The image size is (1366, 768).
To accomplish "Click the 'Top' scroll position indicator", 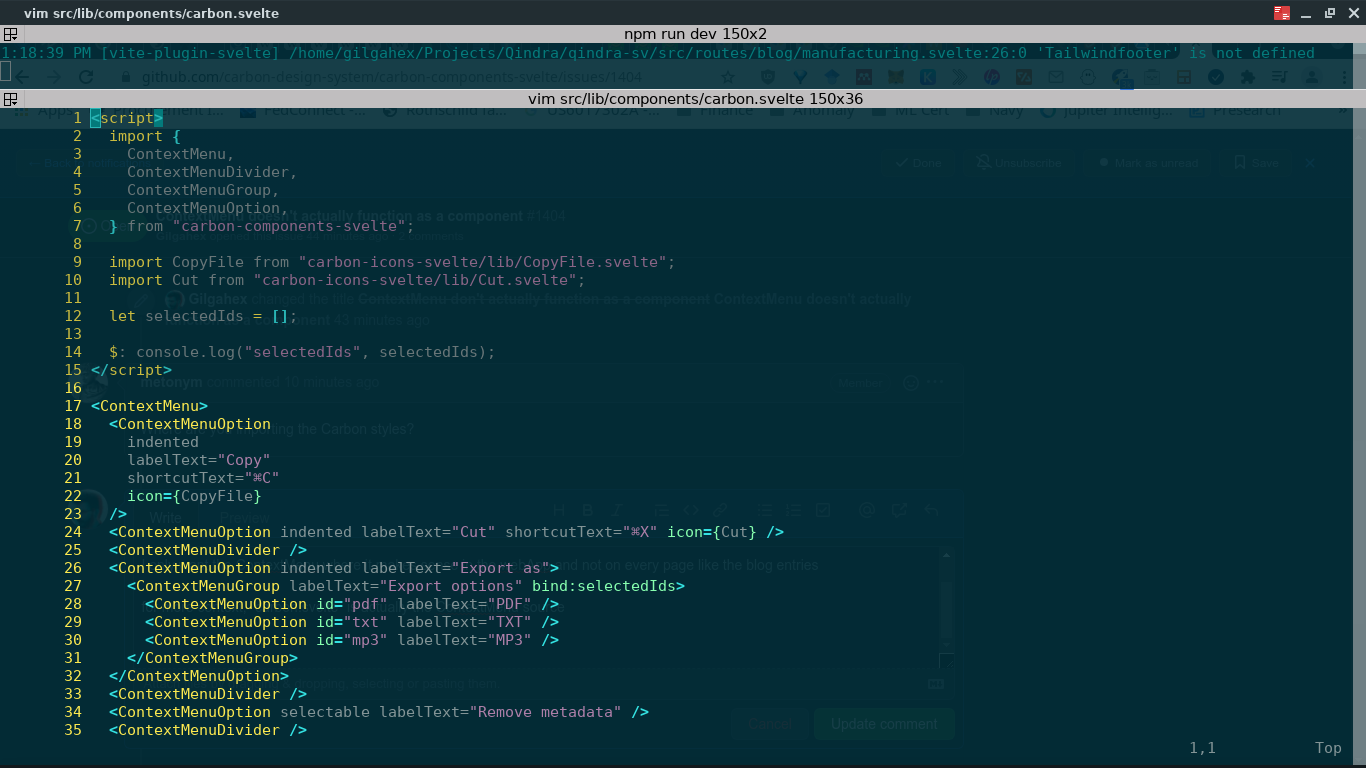I will coord(1329,748).
